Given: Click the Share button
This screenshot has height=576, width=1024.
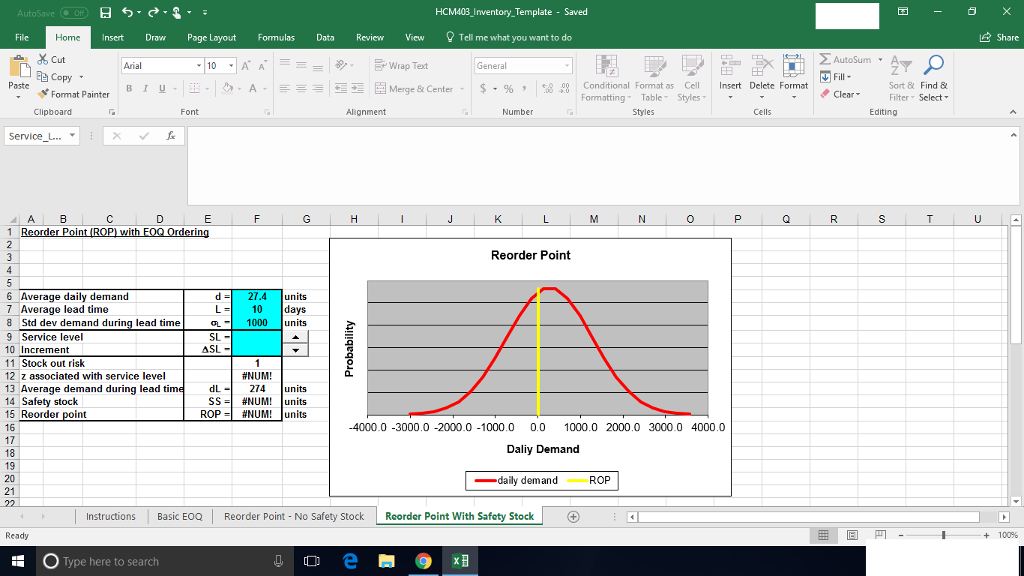Looking at the screenshot, I should pos(999,37).
